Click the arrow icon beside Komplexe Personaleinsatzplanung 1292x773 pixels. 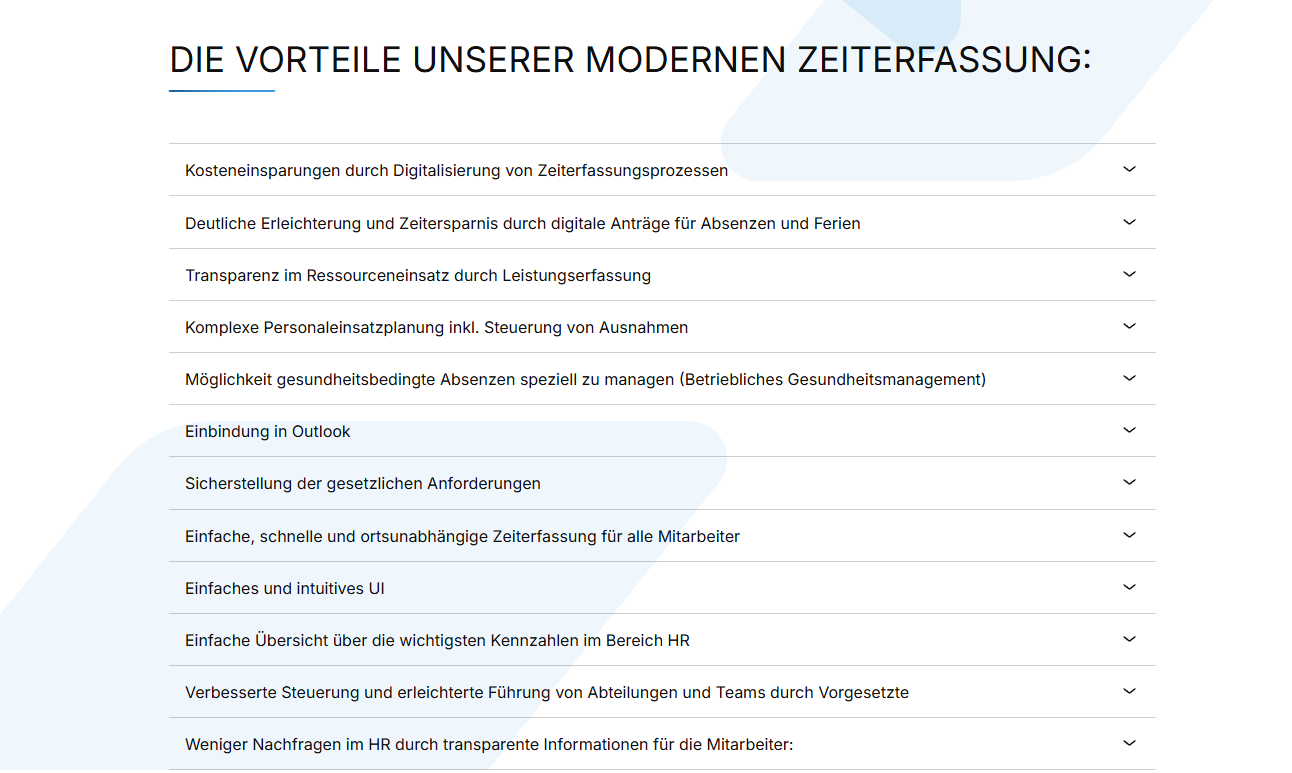[1129, 327]
